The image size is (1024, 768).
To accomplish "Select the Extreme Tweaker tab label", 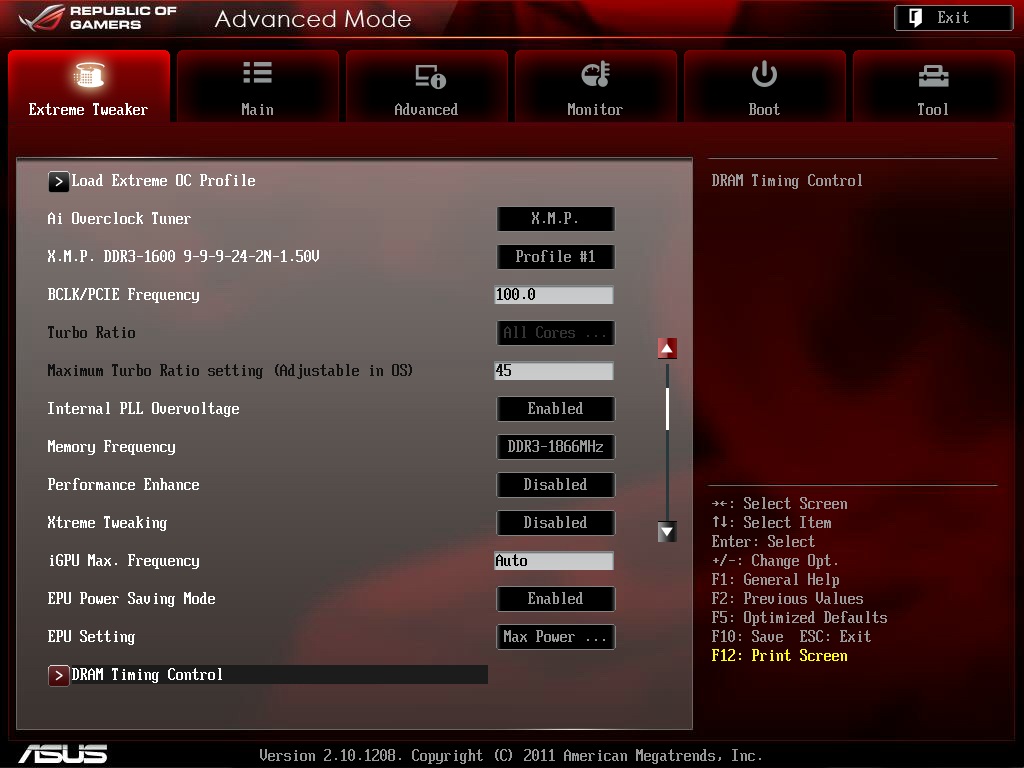I will coord(88,110).
